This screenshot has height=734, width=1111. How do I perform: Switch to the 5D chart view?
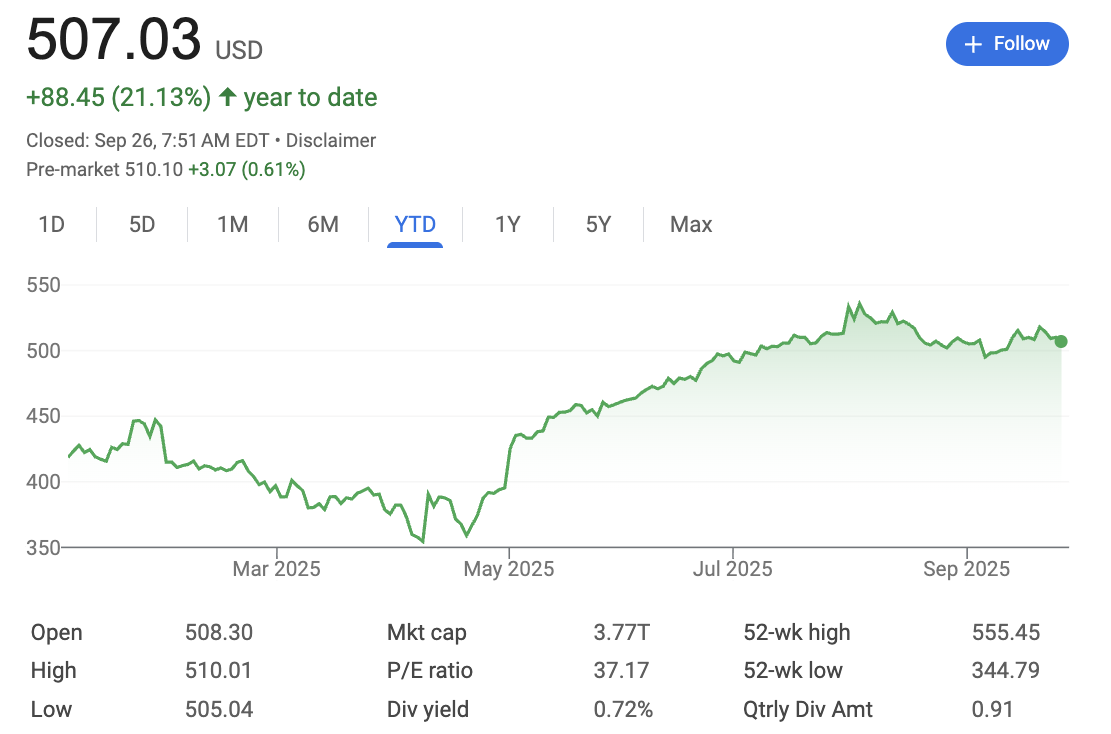click(142, 224)
